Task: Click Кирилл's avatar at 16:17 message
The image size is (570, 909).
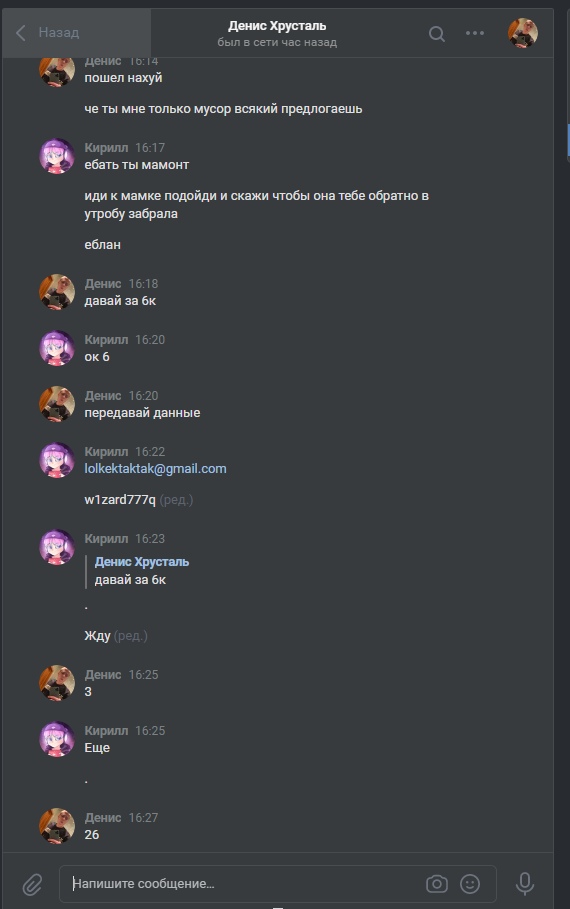Action: 57,156
